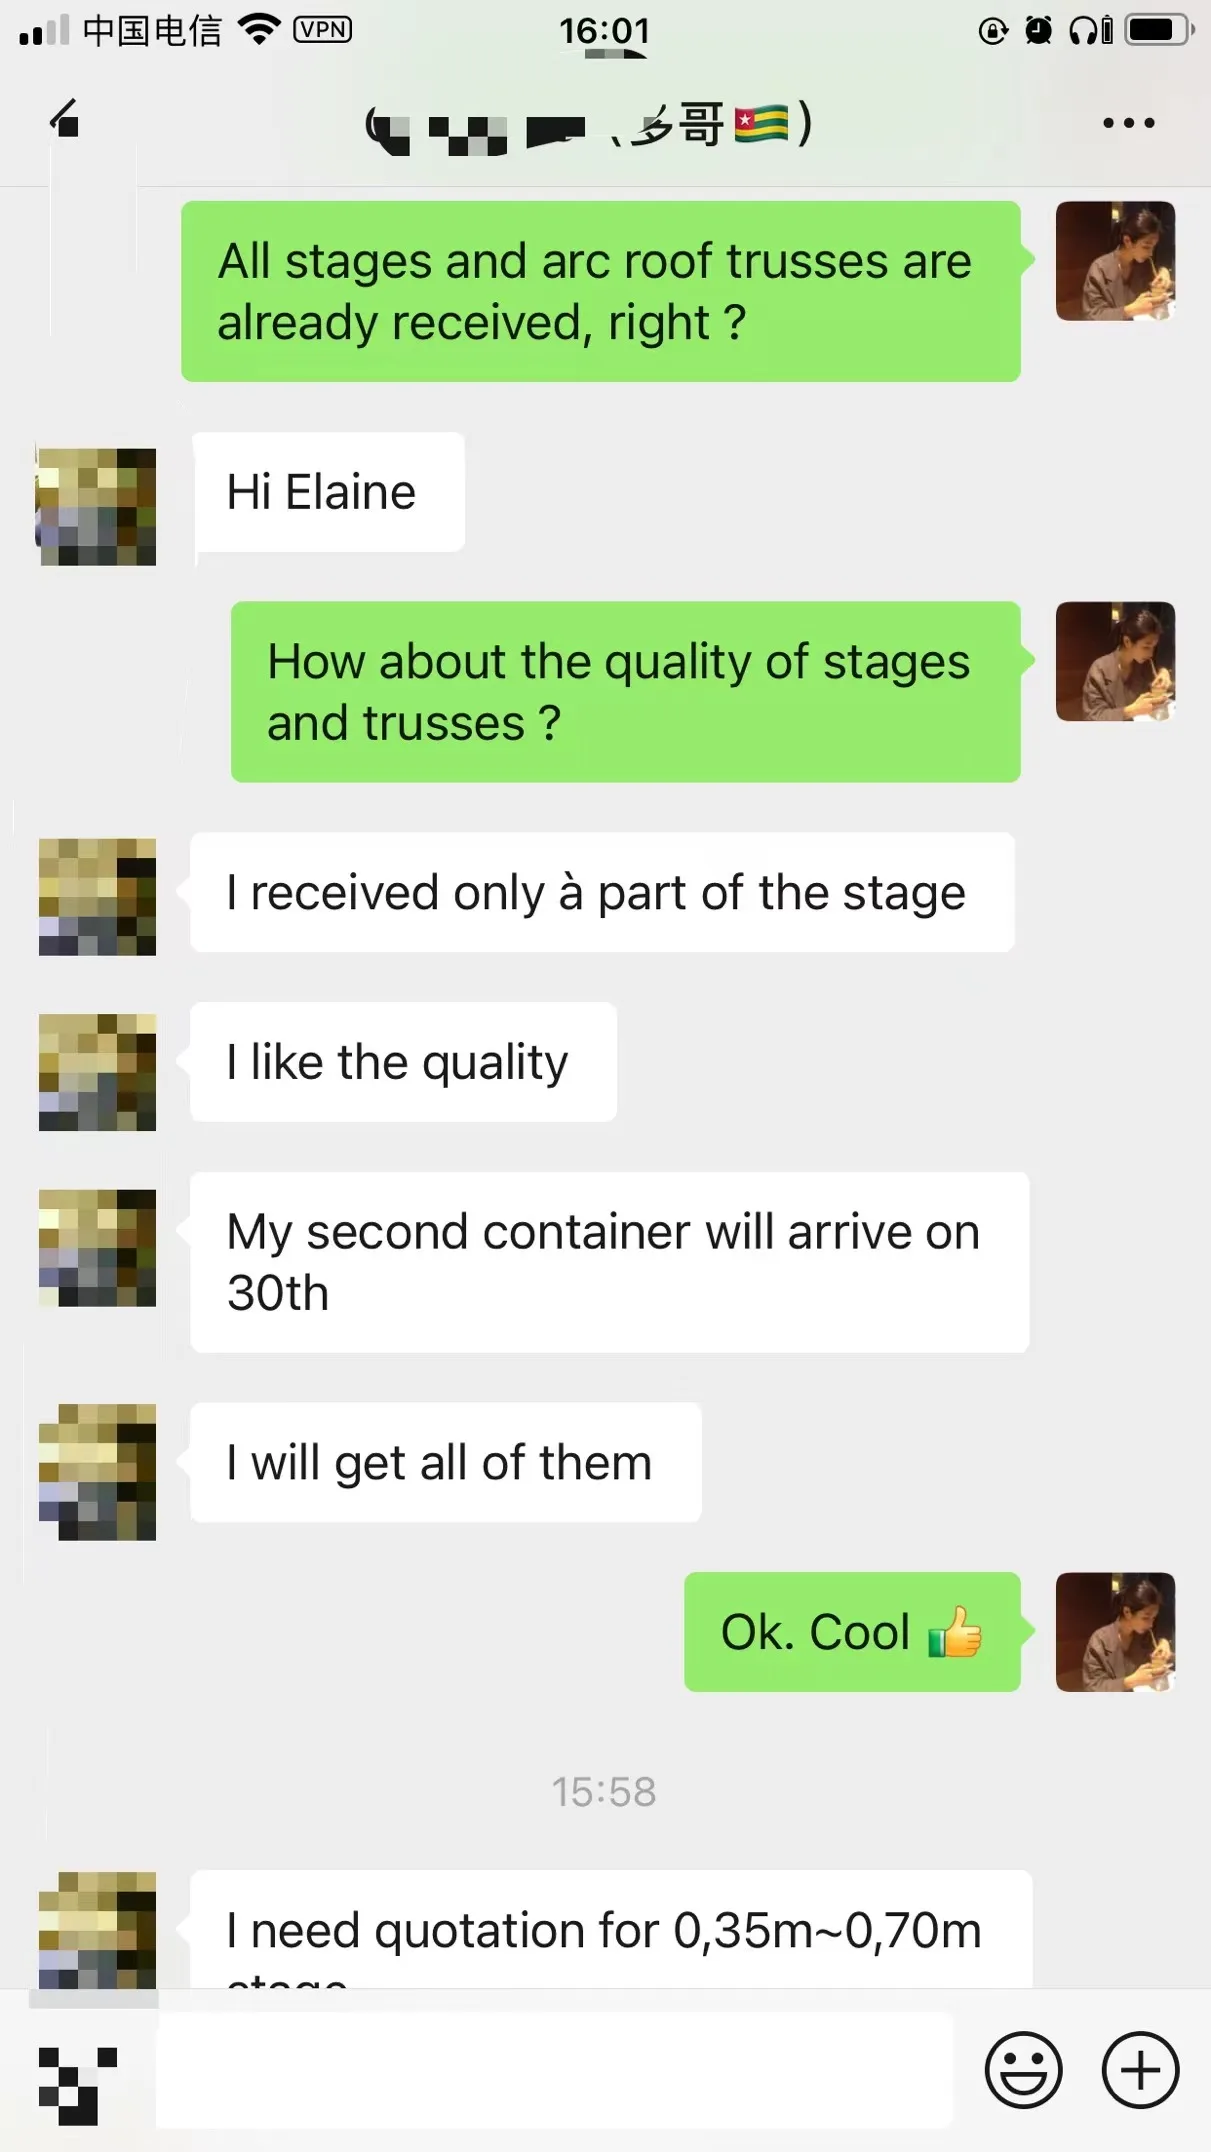The height and width of the screenshot is (2152, 1211).
Task: Tap the VPN indicator in the status bar
Action: pos(322,30)
